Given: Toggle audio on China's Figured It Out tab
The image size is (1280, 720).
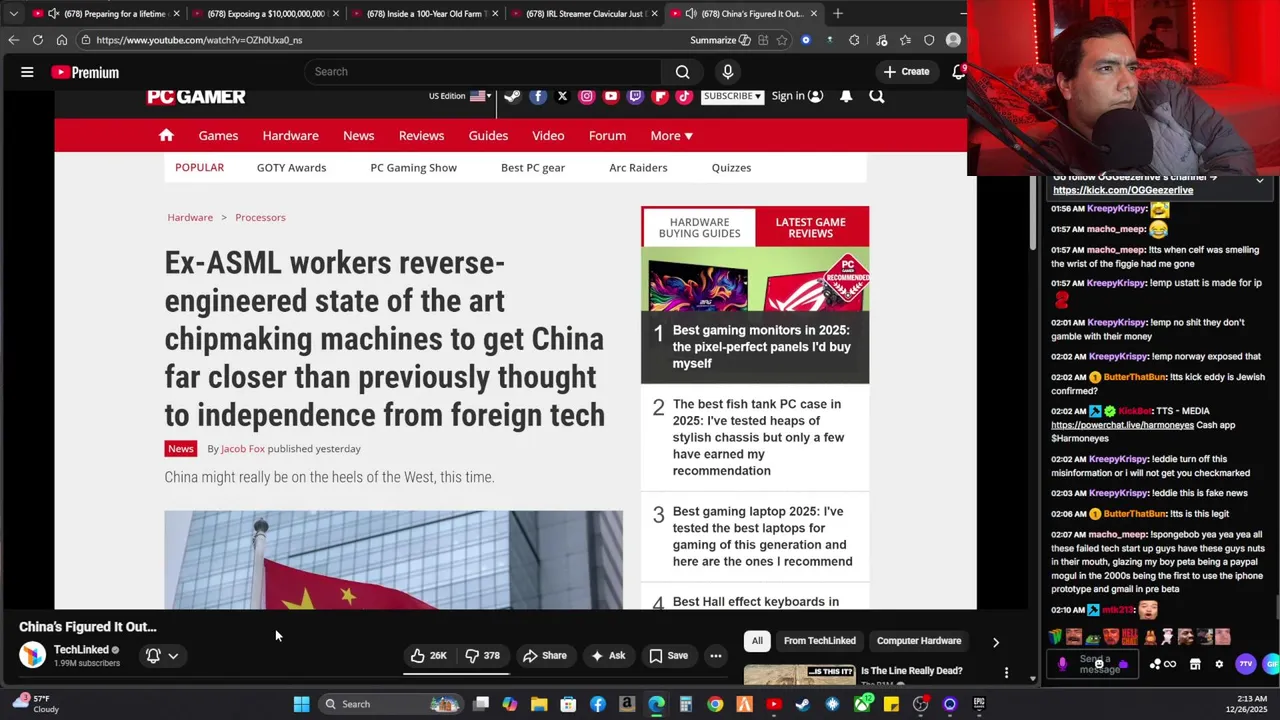Looking at the screenshot, I should point(691,14).
